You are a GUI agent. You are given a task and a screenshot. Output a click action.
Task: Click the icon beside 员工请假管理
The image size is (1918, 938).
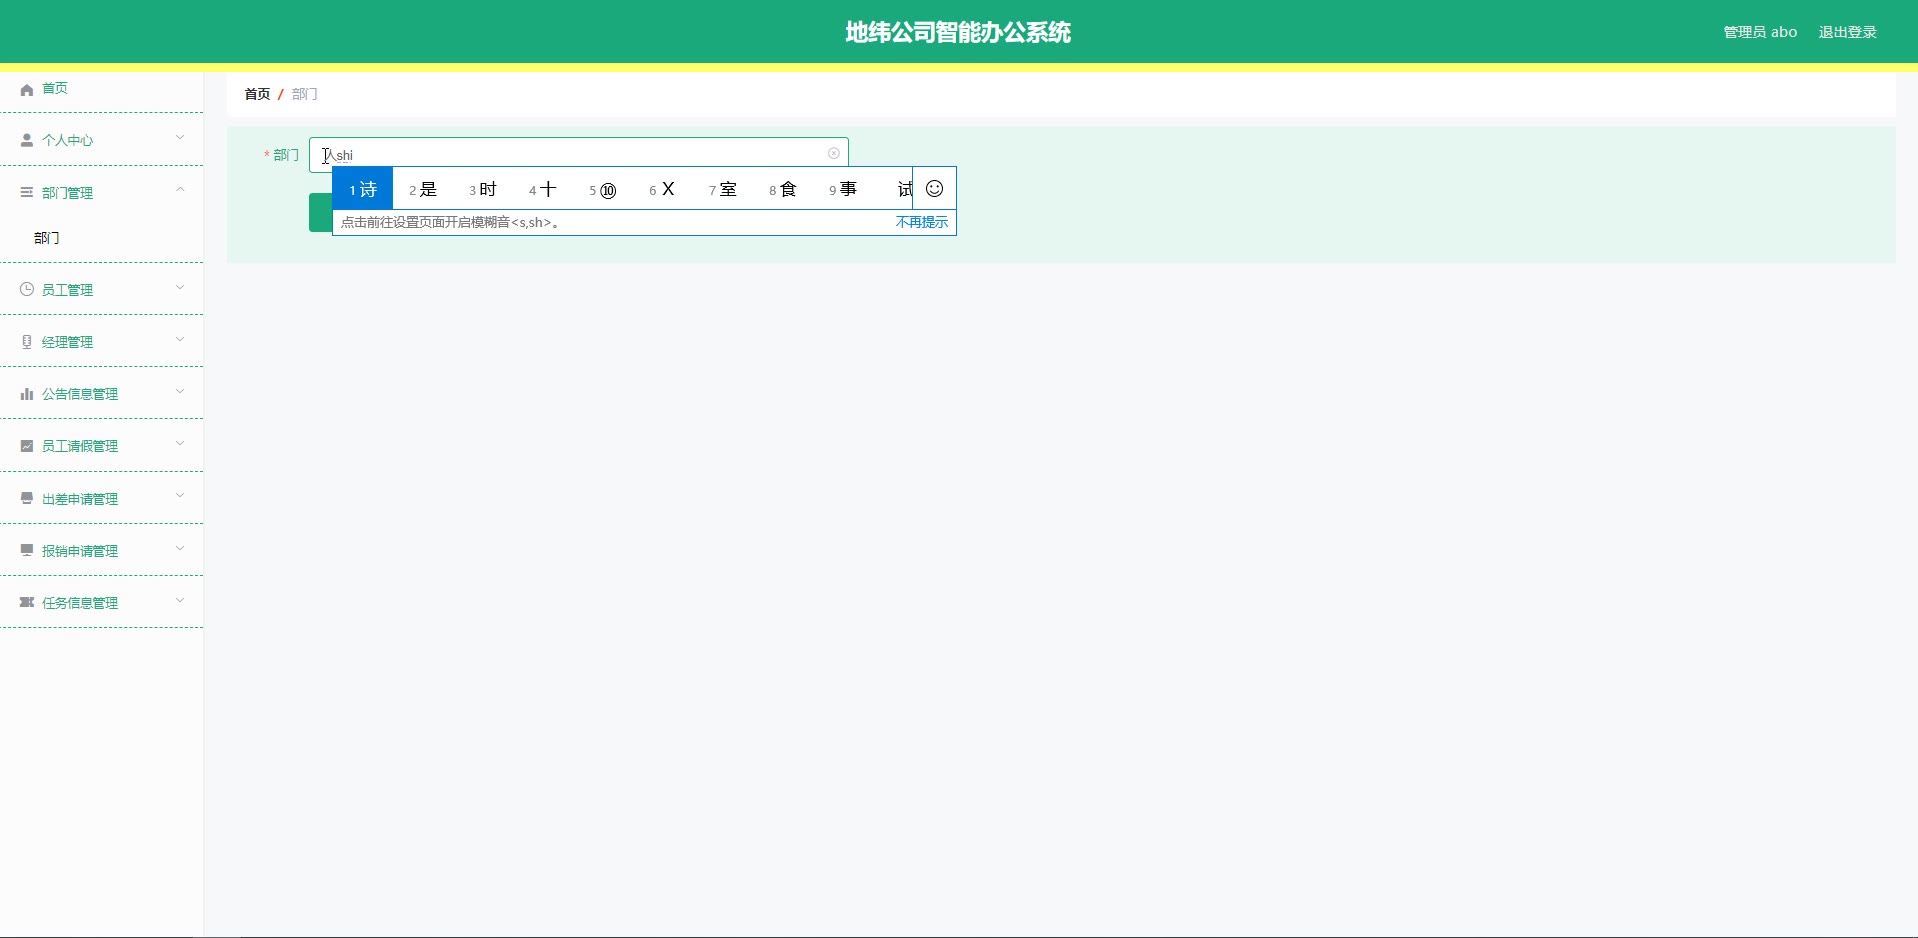click(27, 446)
